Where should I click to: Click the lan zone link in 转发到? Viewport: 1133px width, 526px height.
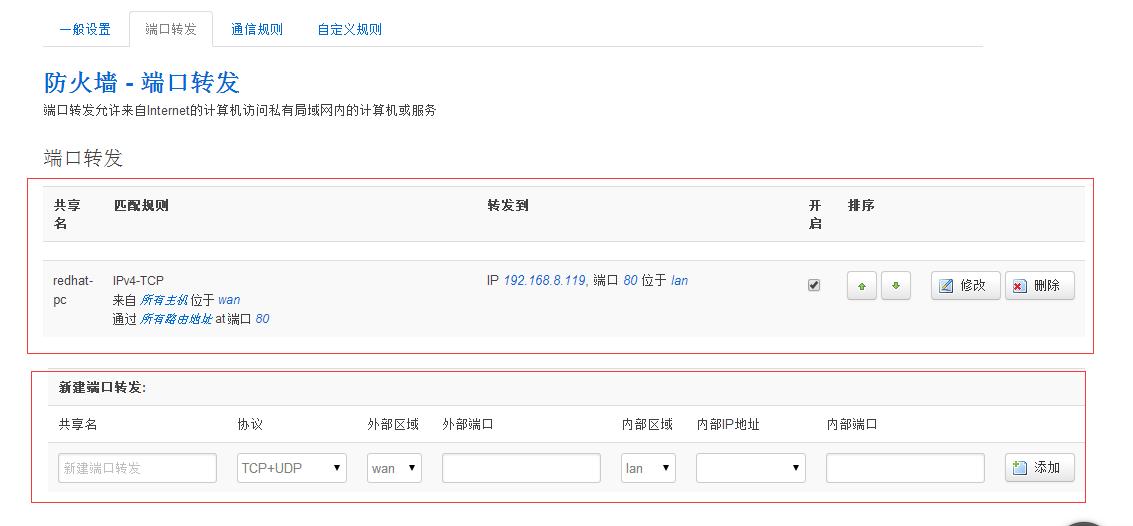tap(679, 280)
